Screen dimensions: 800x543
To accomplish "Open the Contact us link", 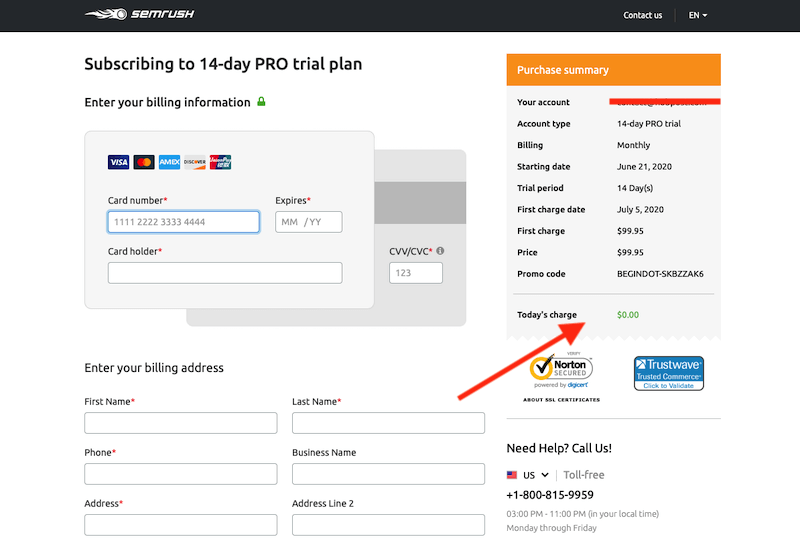I will 642,15.
